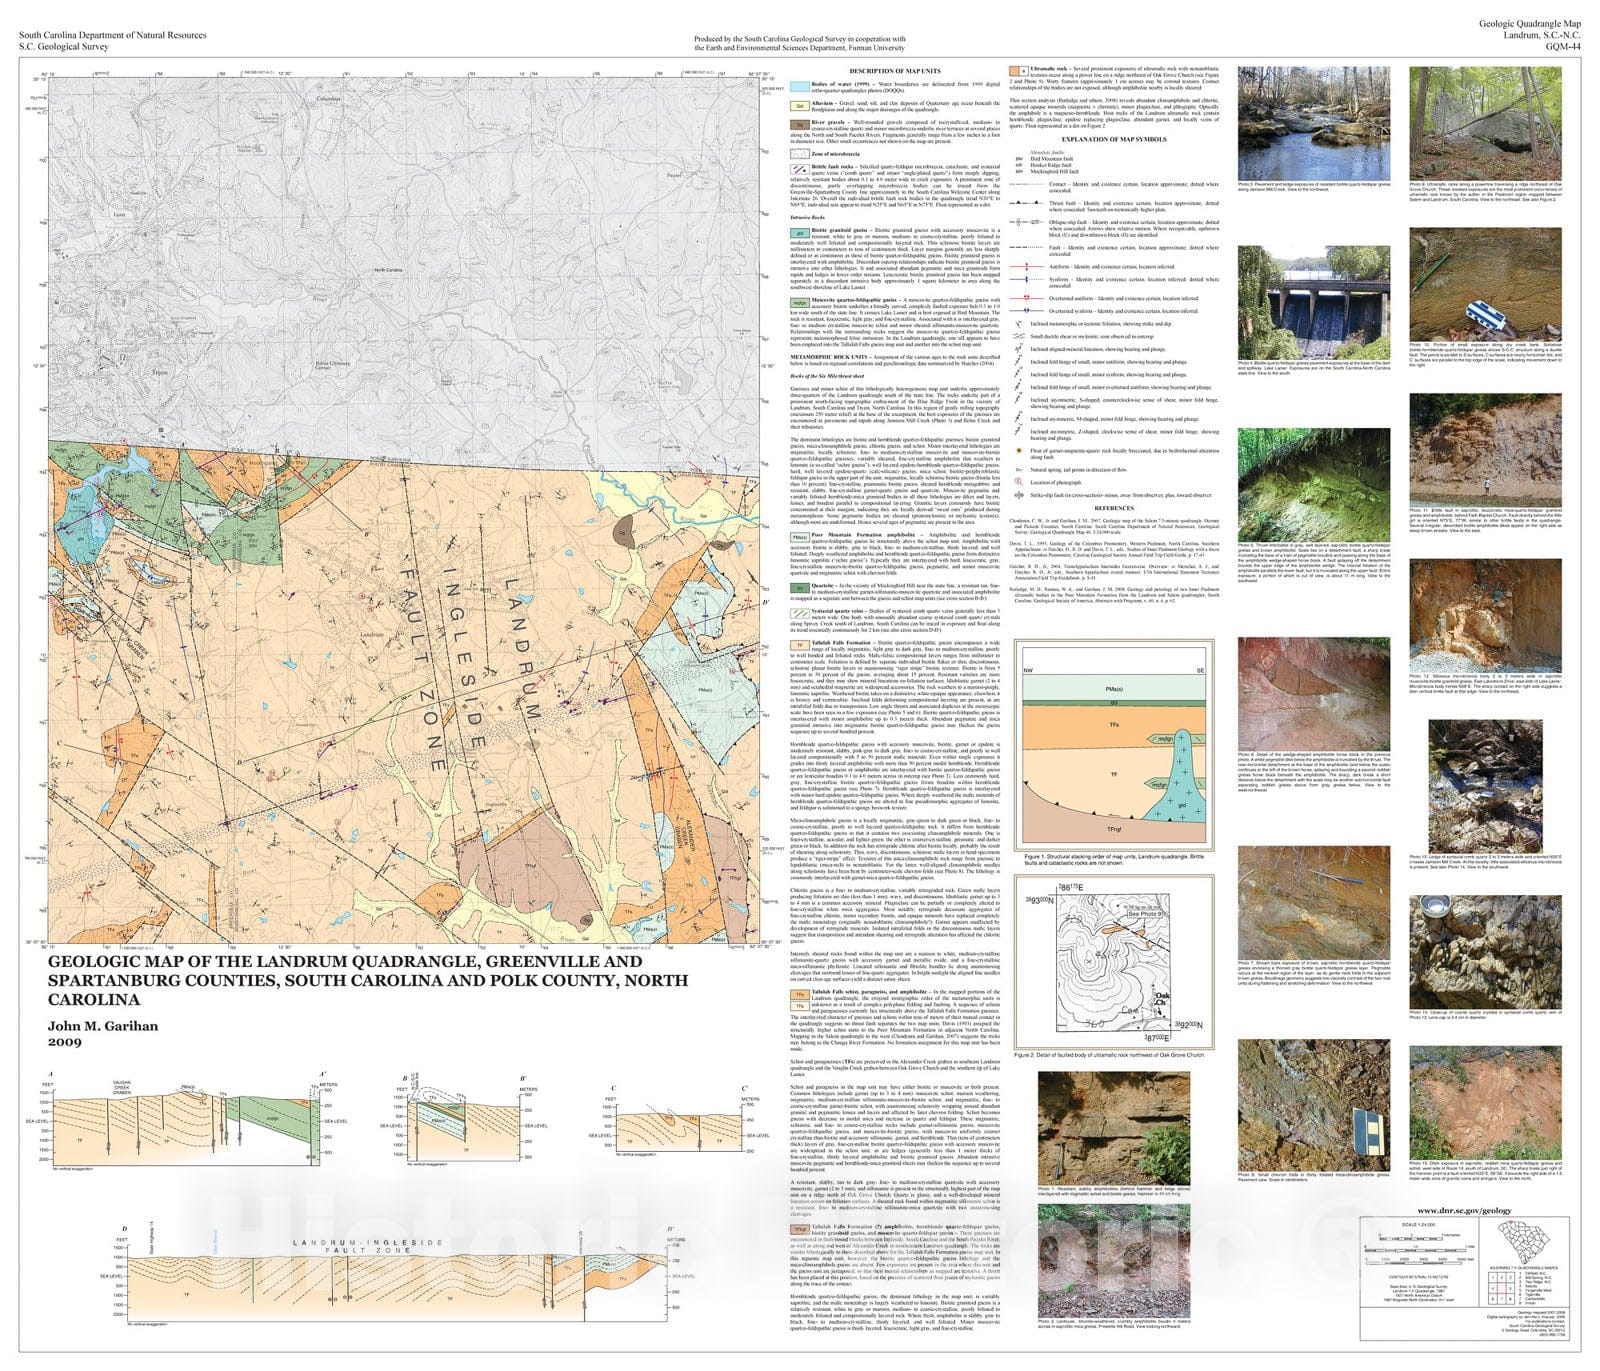Open Photo 5 thrust imbricates exposure image
1600x1371 pixels.
[1314, 484]
